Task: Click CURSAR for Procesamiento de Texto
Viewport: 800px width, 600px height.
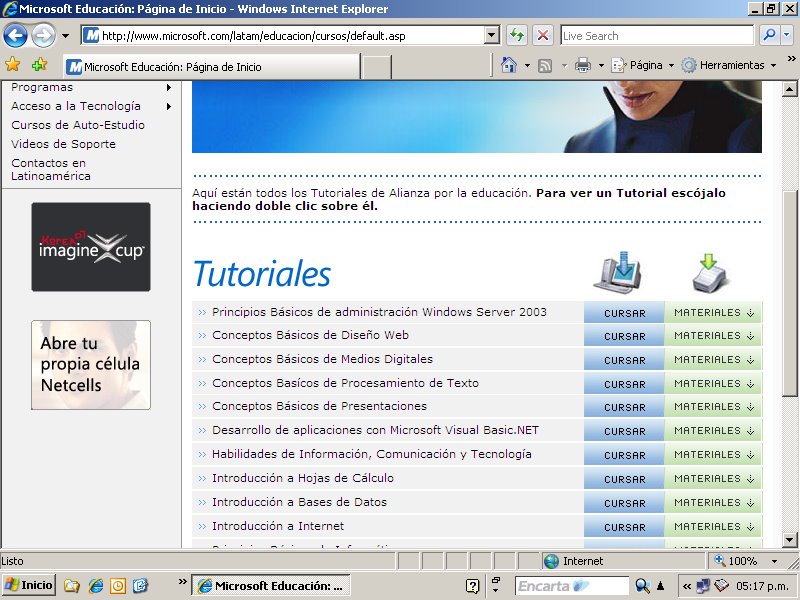Action: pos(624,384)
